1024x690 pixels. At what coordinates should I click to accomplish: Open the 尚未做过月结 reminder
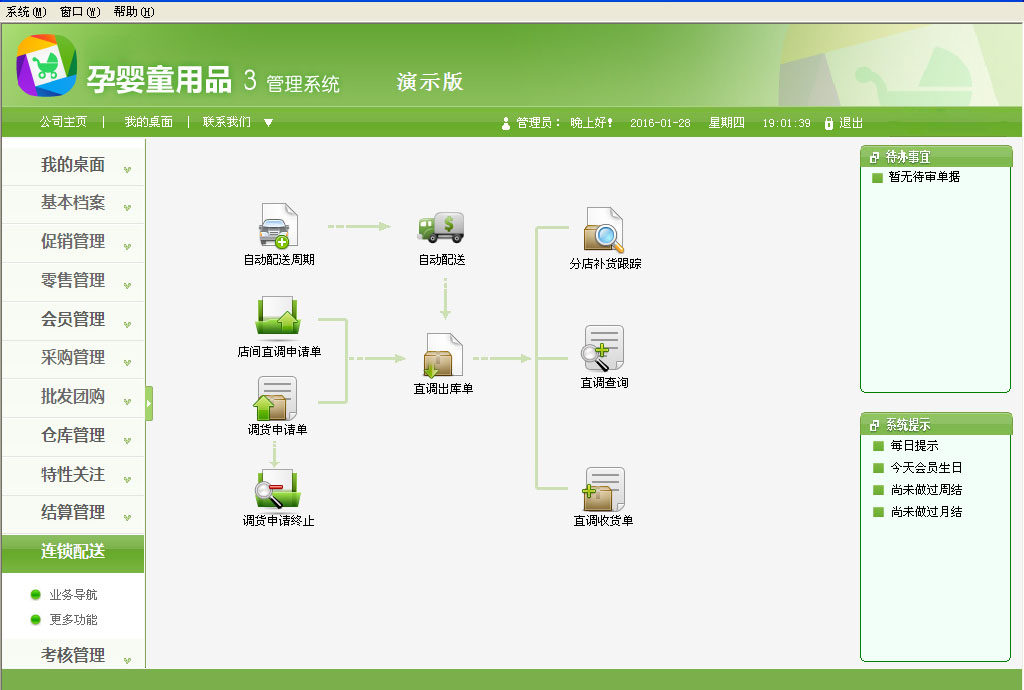[x=926, y=512]
